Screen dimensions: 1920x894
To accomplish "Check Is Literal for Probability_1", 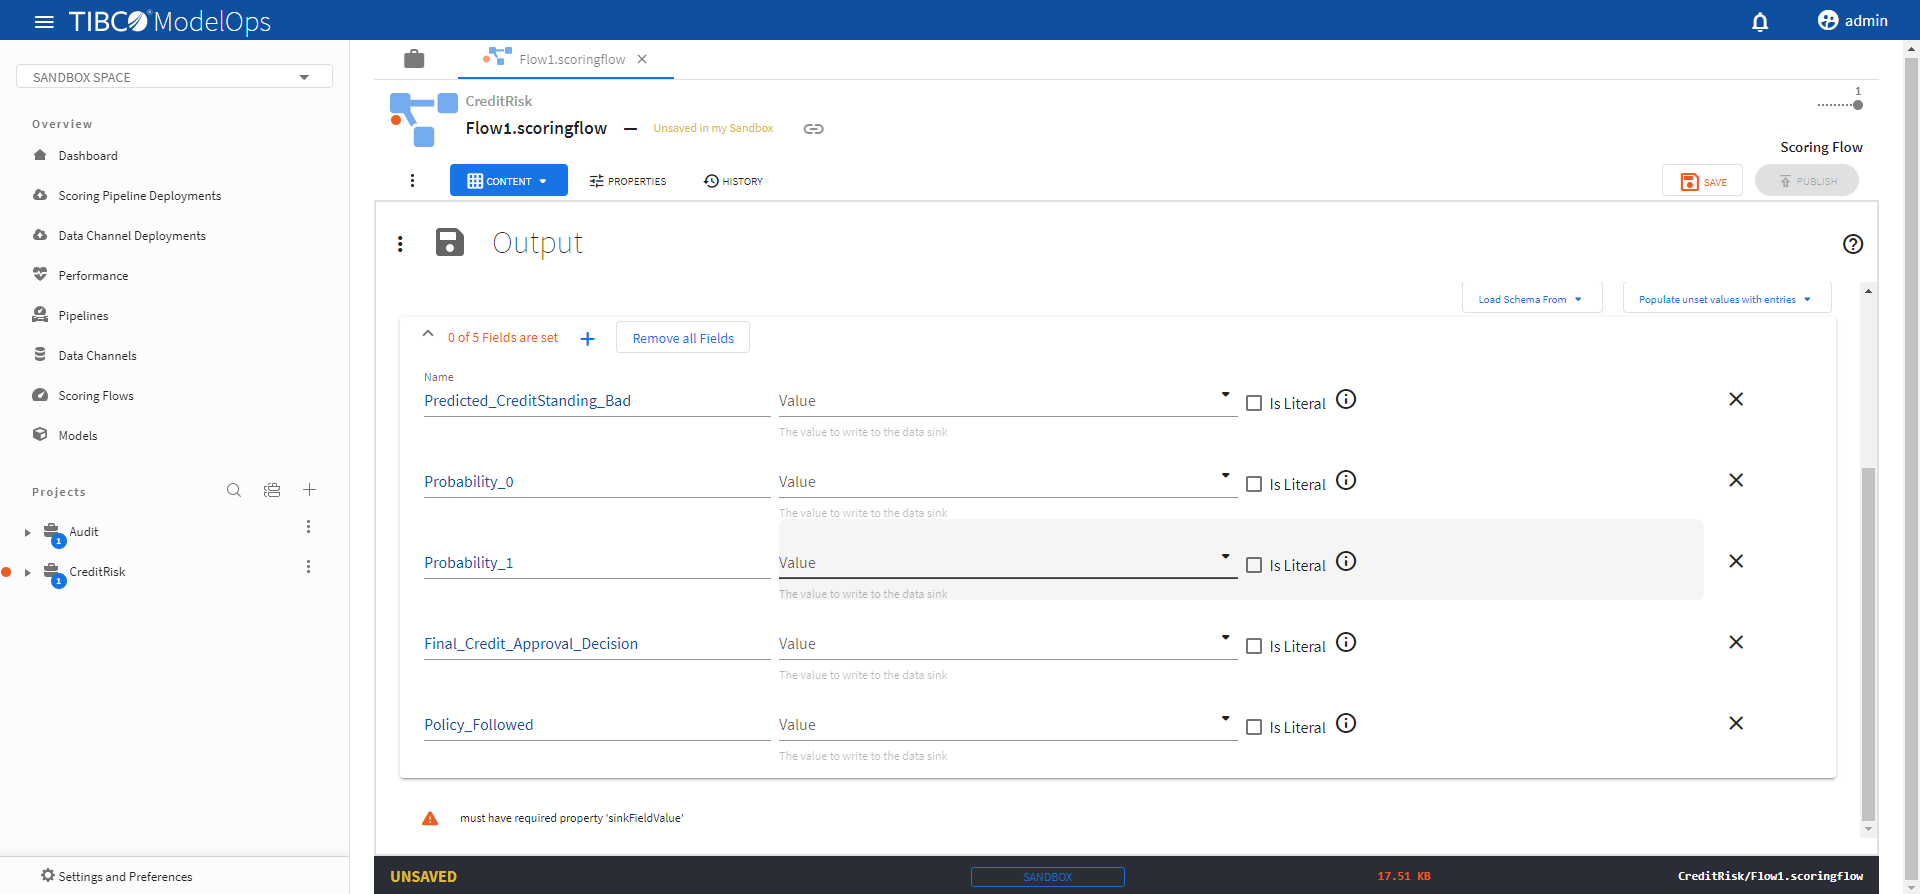I will pos(1254,565).
